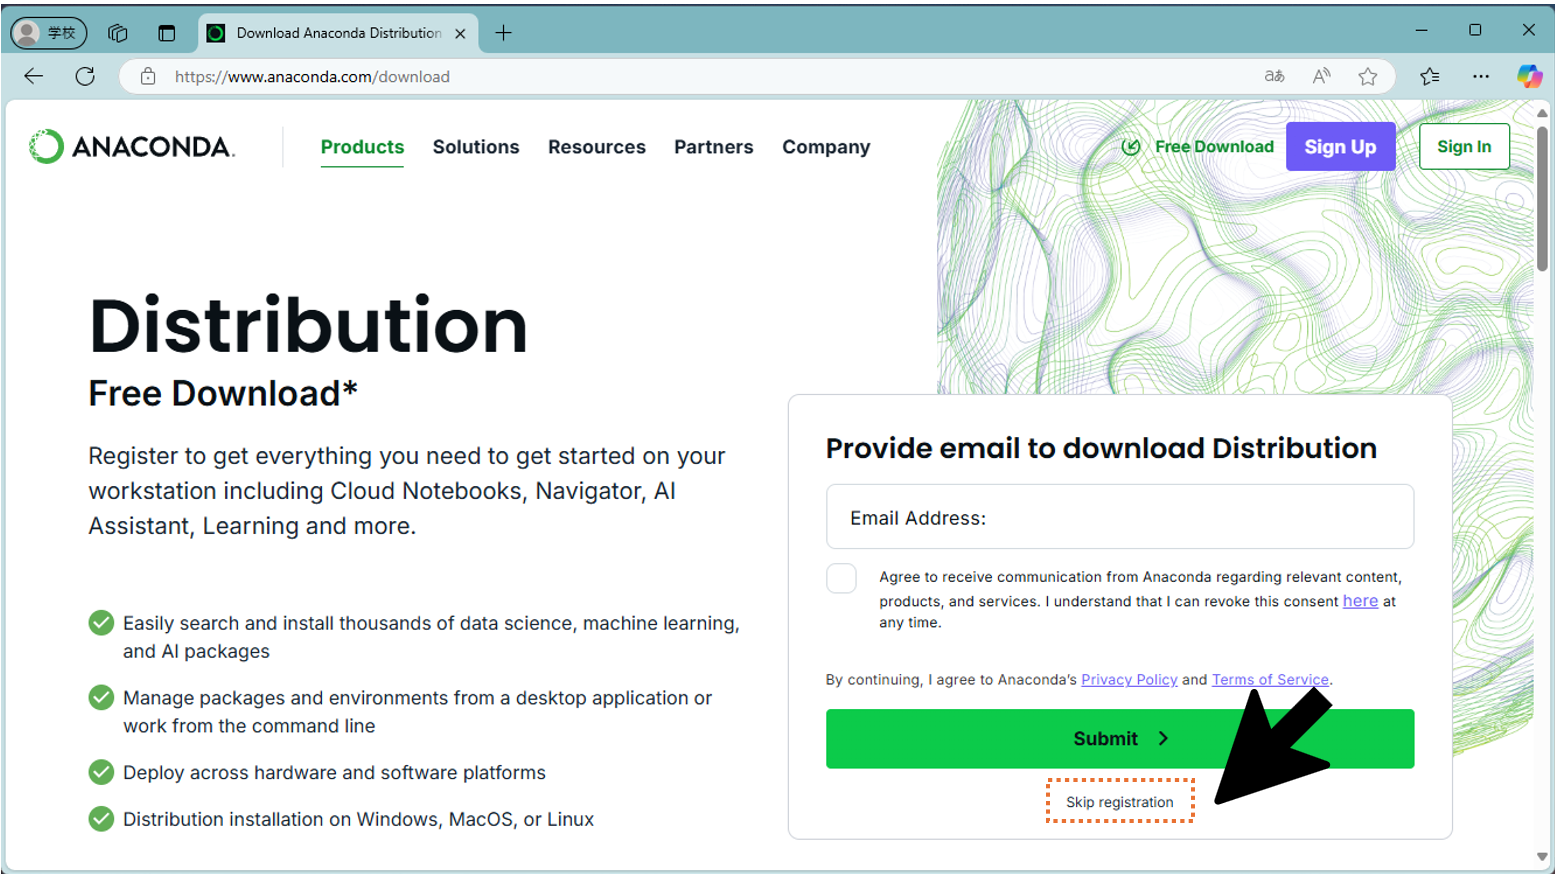Open the favorites list icon
The height and width of the screenshot is (874, 1555).
tap(1430, 76)
